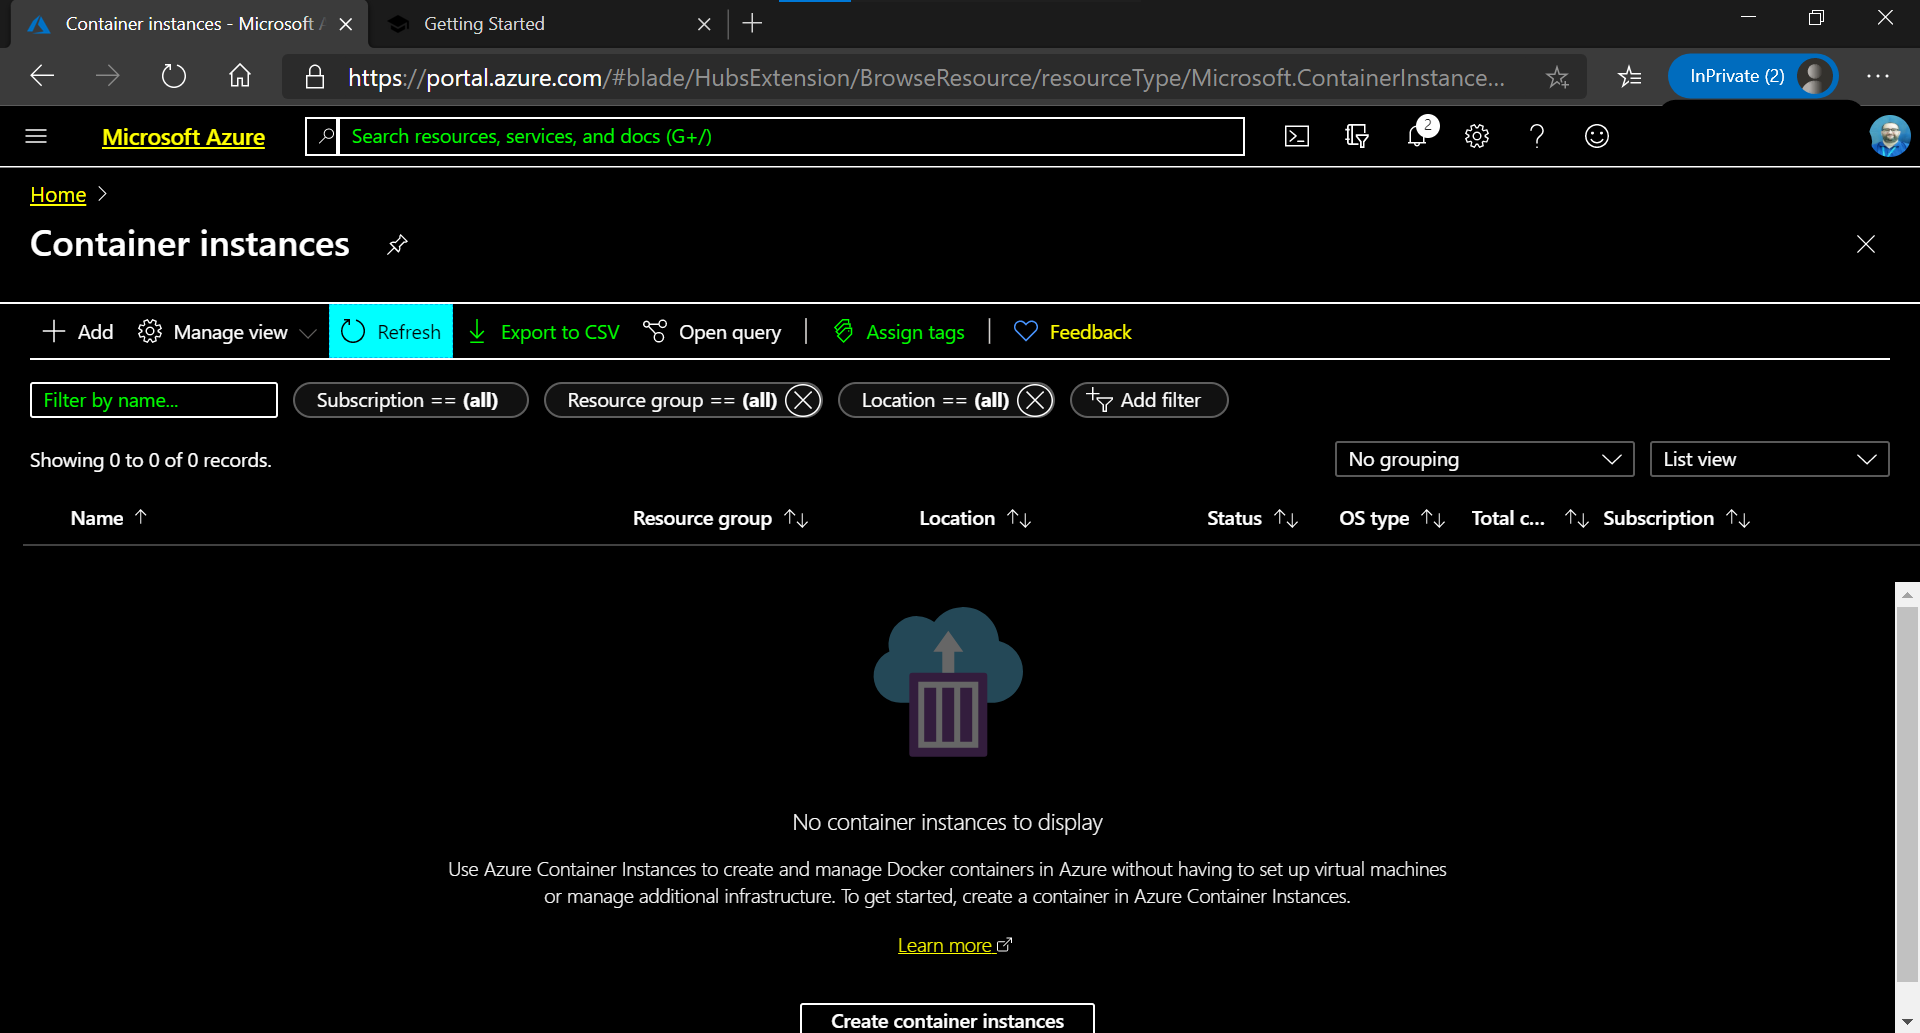This screenshot has height=1033, width=1920.
Task: Open the List view dropdown
Action: tap(1768, 459)
